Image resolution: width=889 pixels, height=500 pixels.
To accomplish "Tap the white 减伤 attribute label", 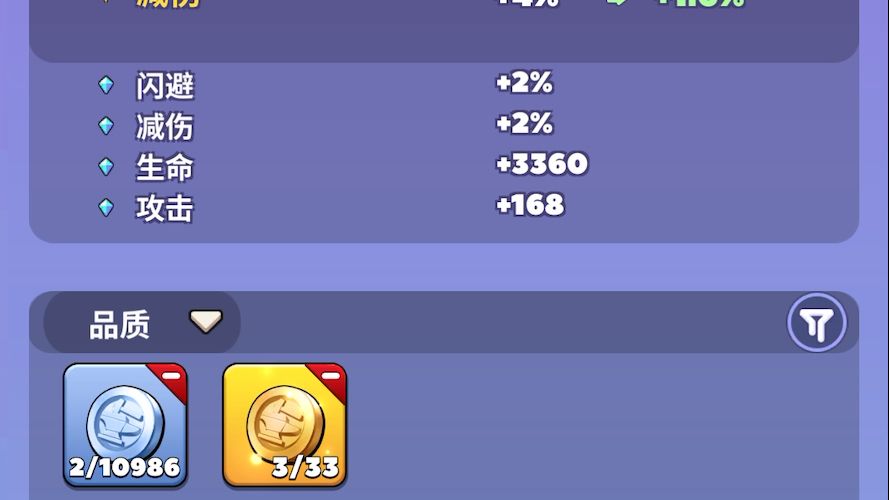I will click(165, 127).
